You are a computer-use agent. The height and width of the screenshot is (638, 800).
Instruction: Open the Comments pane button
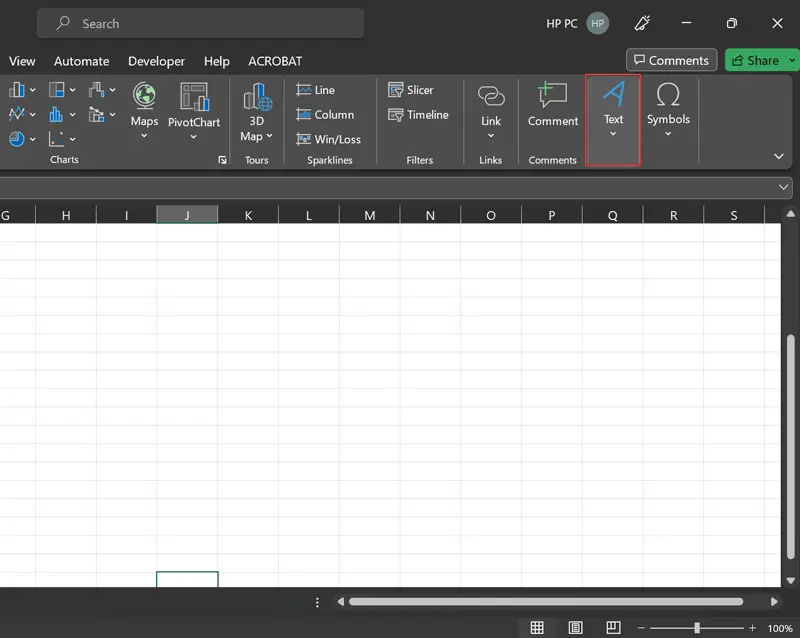click(x=671, y=60)
